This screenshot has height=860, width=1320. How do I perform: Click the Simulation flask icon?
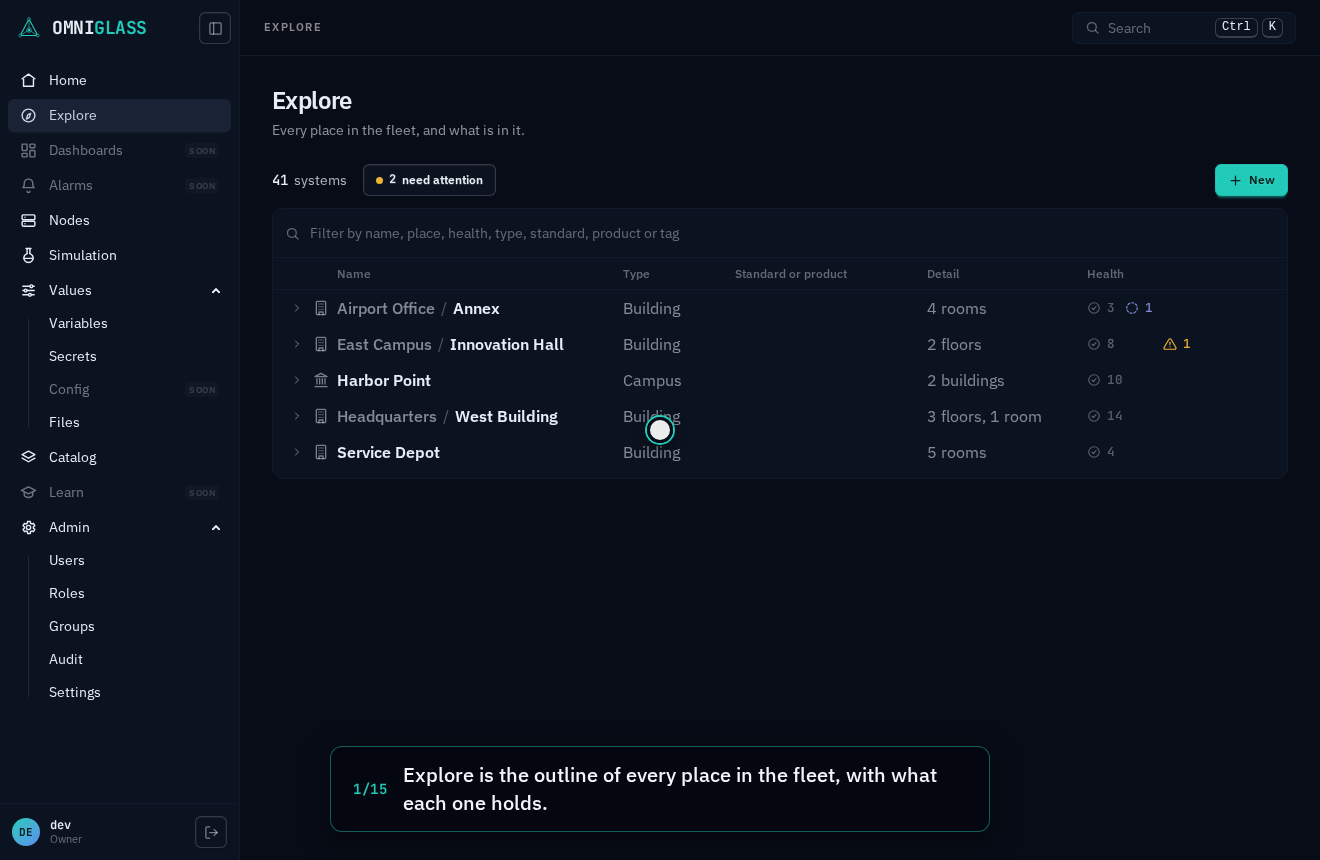tap(29, 255)
